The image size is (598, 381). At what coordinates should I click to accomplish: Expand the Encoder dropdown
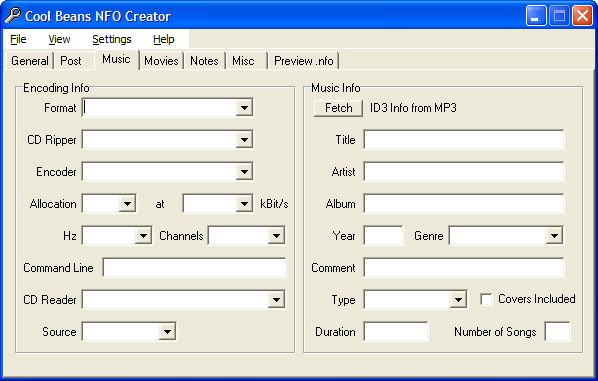coord(244,172)
